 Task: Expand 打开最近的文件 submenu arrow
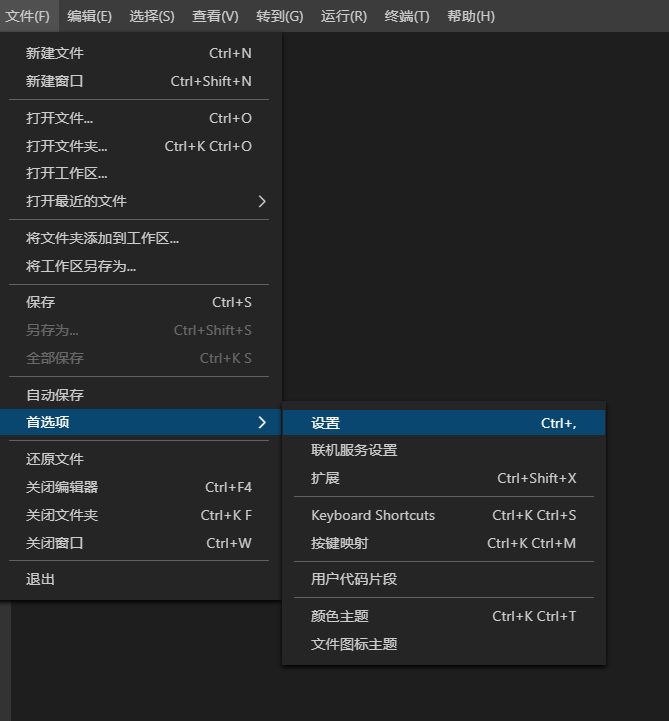[x=262, y=201]
